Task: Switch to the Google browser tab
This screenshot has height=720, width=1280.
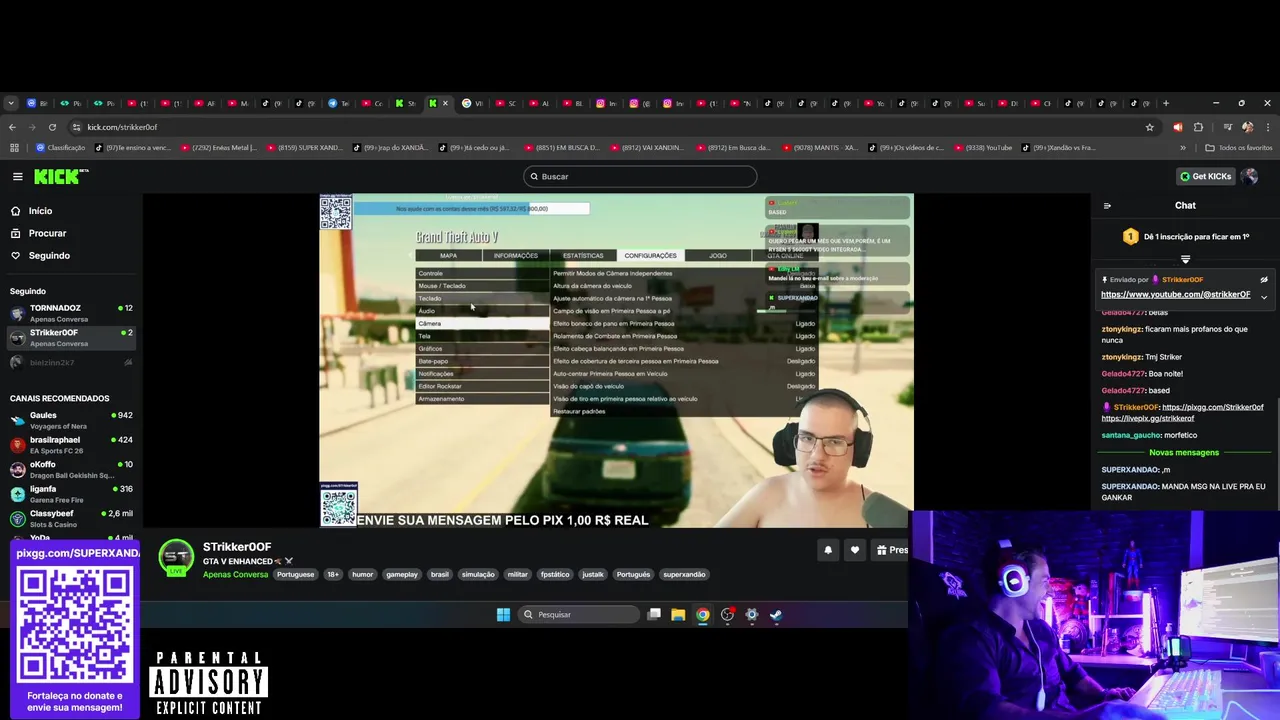Action: [x=472, y=103]
